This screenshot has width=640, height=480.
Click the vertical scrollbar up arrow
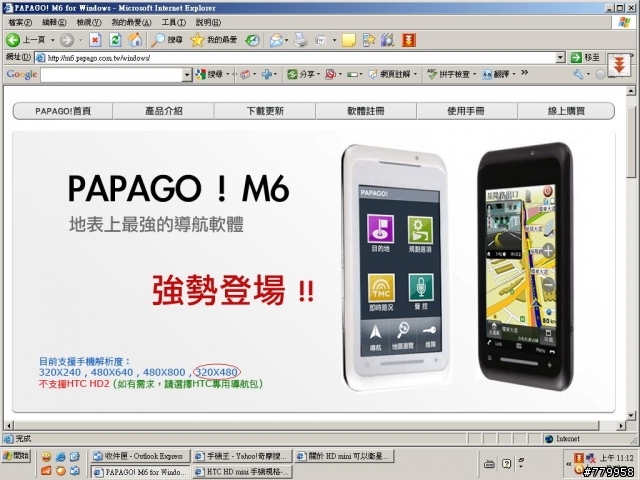click(631, 91)
